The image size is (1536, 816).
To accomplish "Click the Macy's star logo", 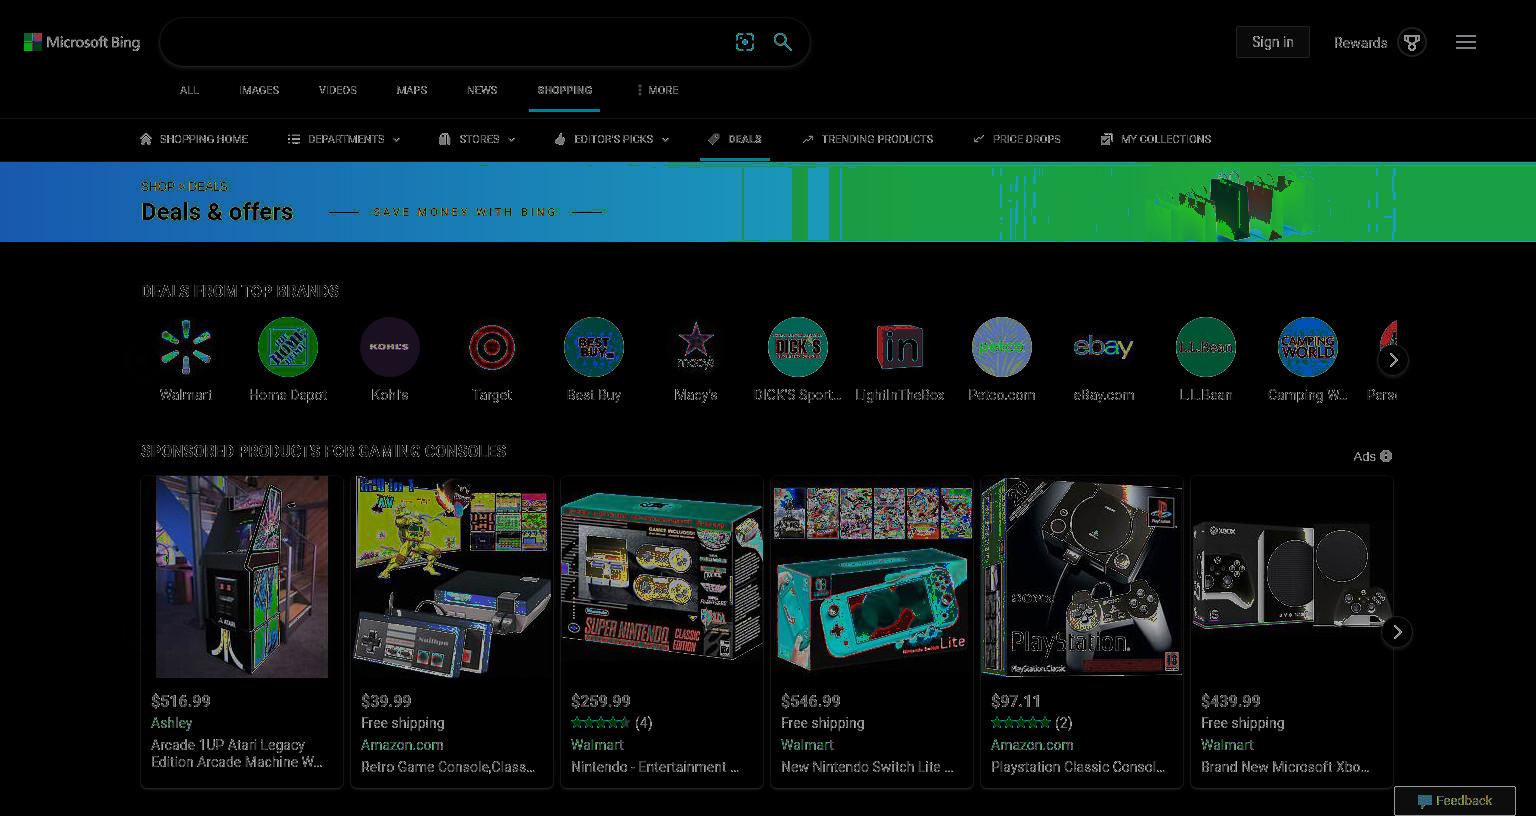I will tap(696, 347).
